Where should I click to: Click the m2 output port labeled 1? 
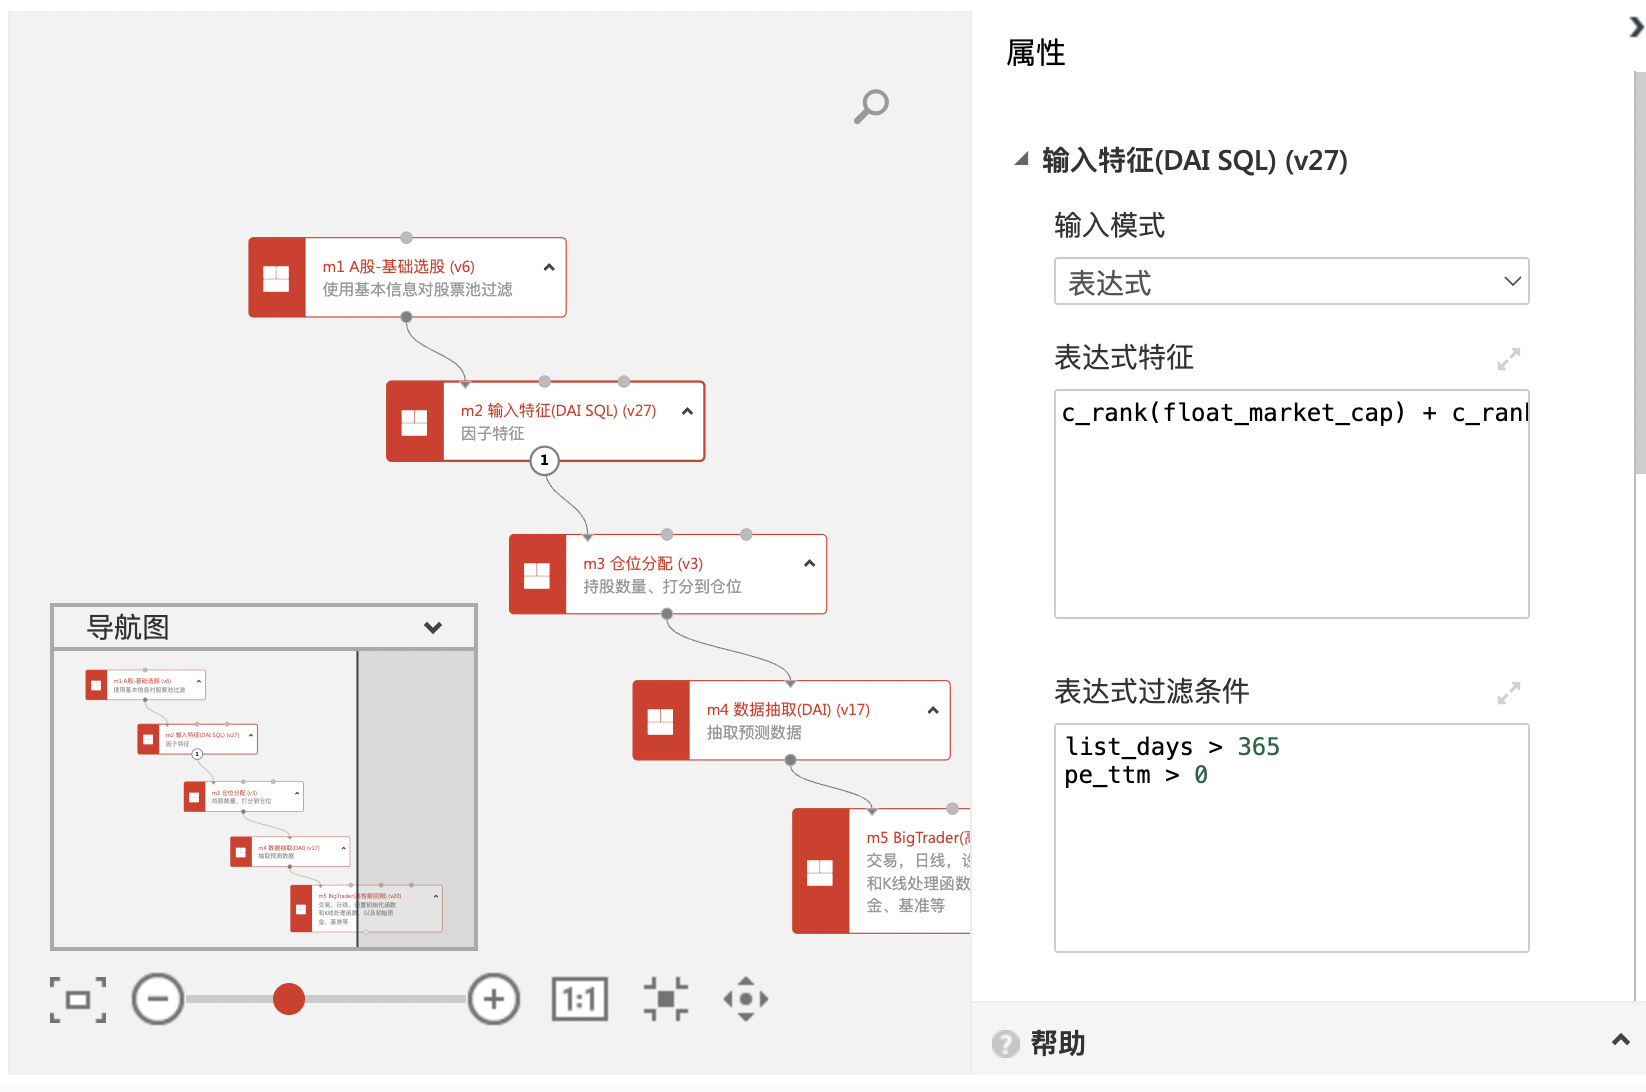544,460
